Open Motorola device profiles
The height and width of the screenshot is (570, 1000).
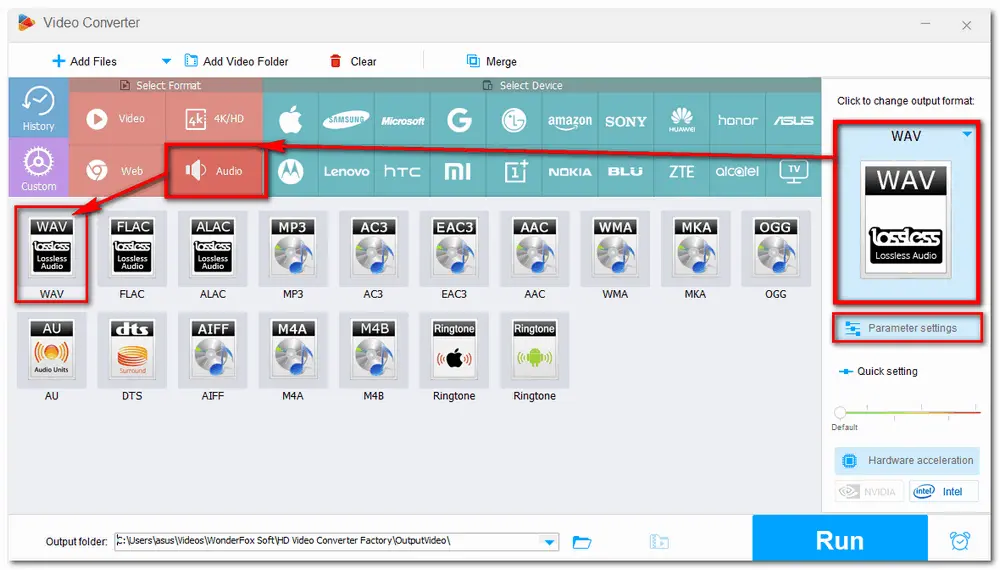(x=291, y=172)
